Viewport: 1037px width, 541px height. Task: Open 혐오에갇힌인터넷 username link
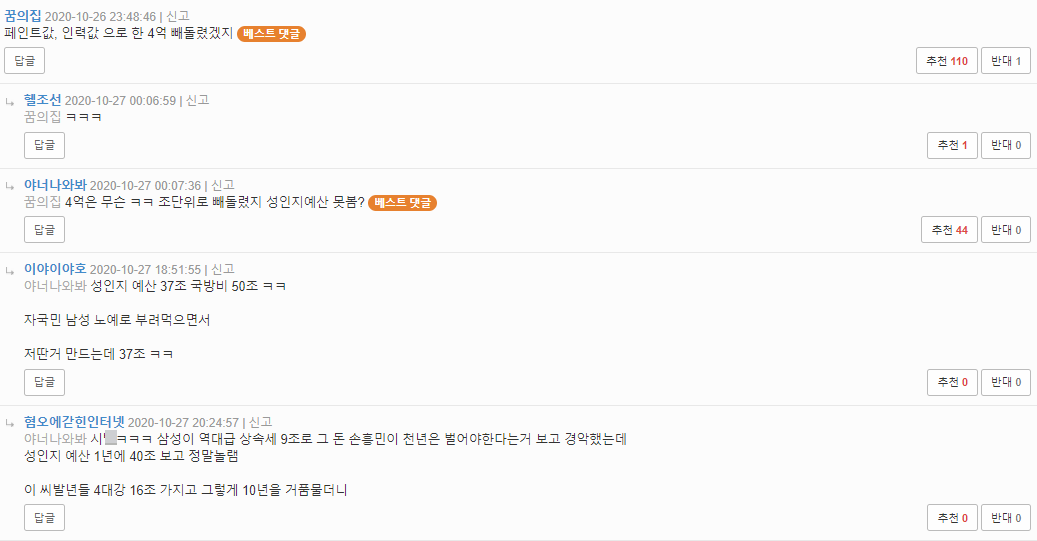(x=74, y=422)
